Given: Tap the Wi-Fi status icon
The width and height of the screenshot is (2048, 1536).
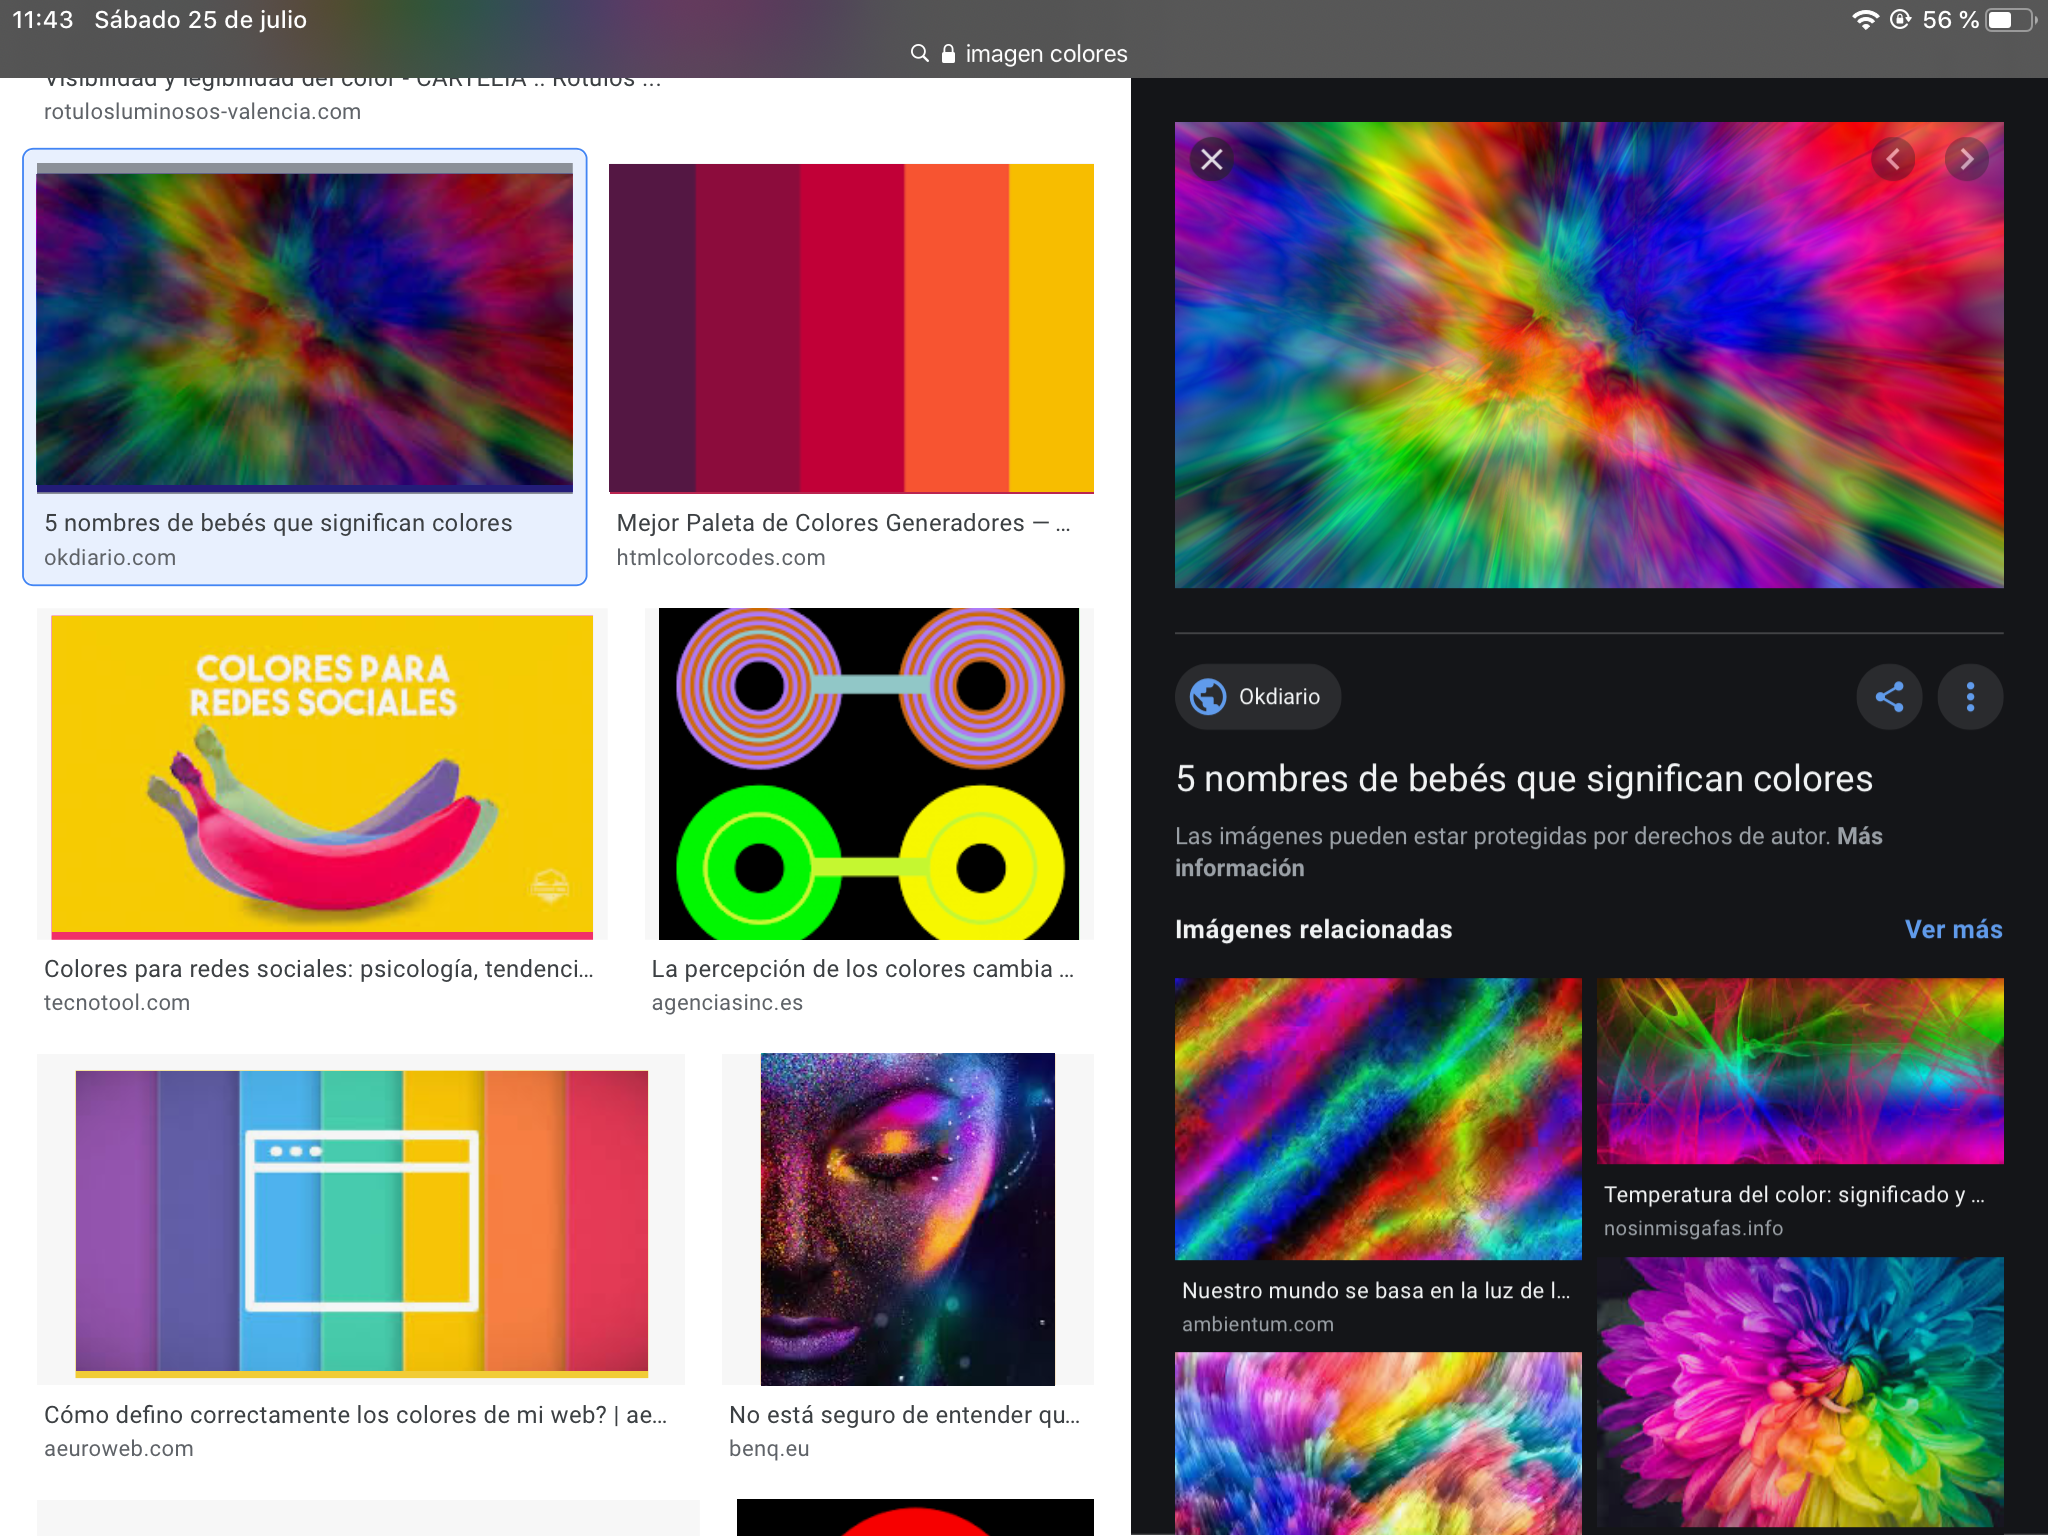Looking at the screenshot, I should pyautogui.click(x=1864, y=20).
